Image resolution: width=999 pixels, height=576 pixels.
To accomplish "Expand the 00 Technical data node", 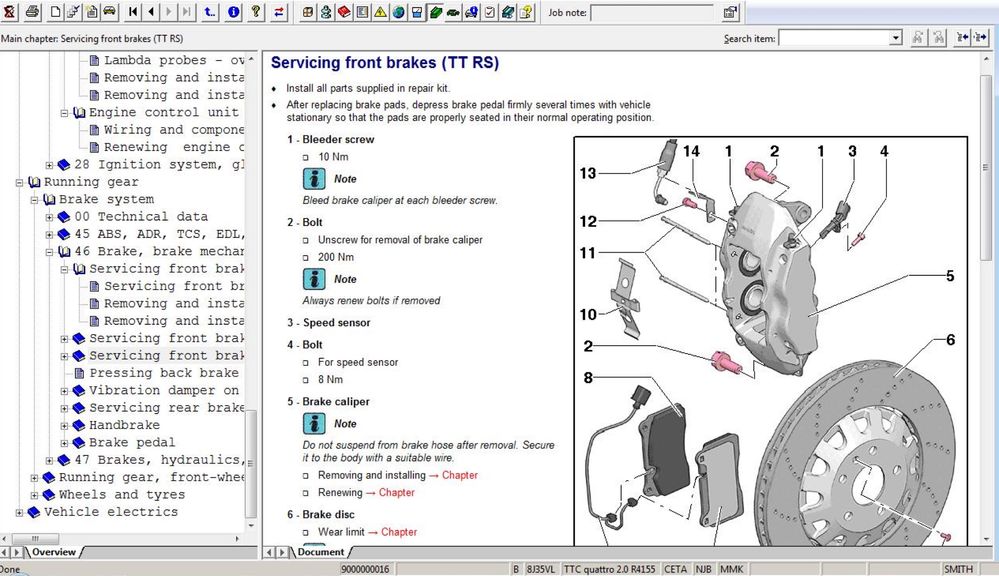I will tap(49, 217).
